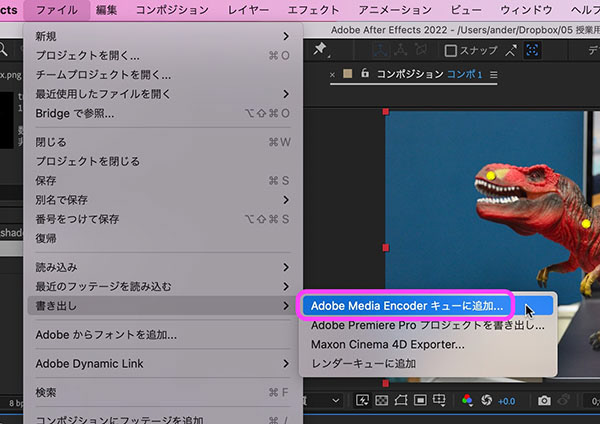Click the fast previews icon

coord(362,400)
